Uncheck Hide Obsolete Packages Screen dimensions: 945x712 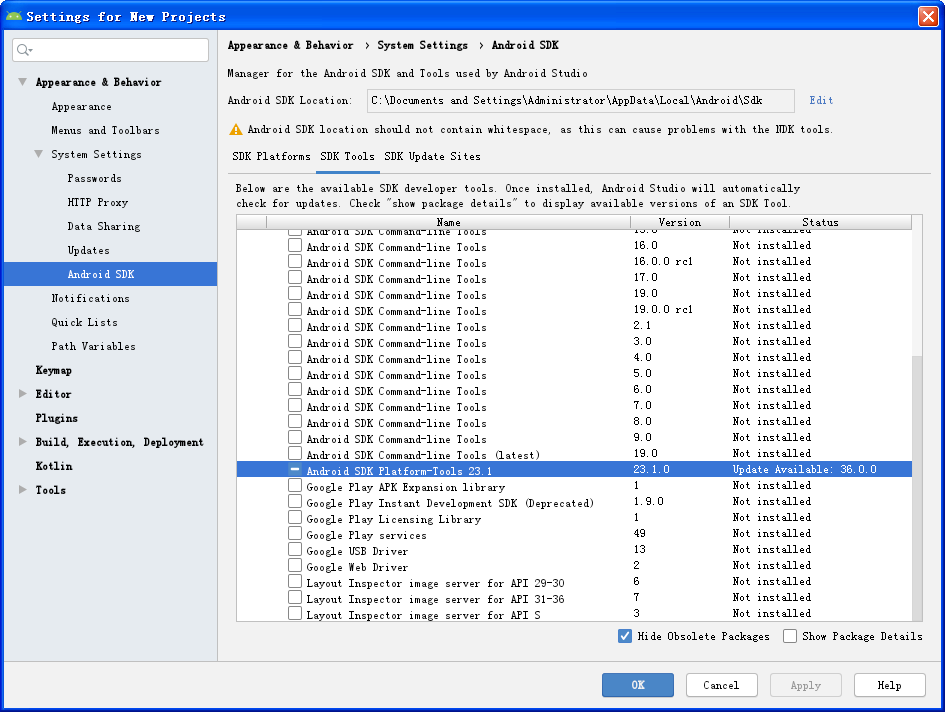click(x=625, y=636)
